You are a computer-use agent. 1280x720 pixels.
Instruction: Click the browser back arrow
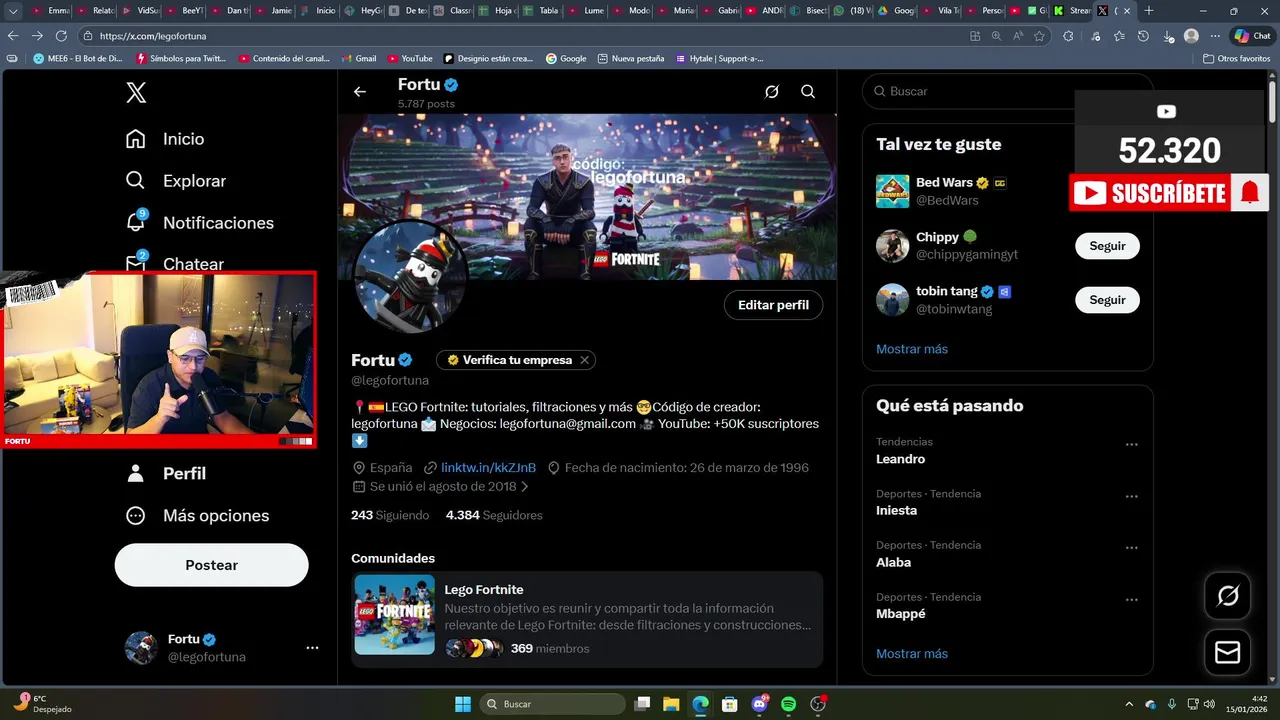tap(13, 35)
